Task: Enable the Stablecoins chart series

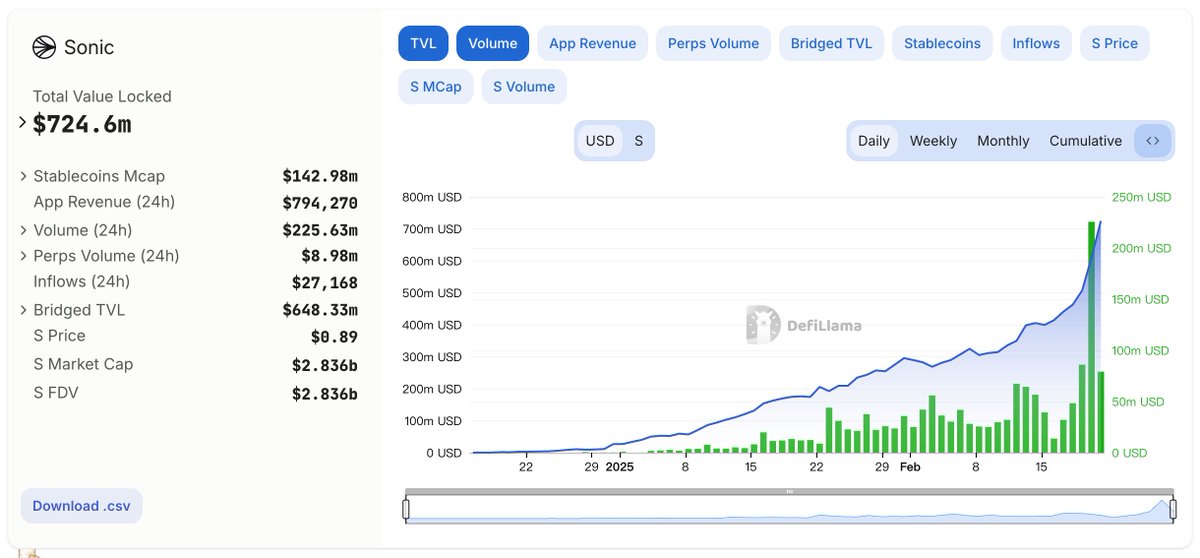Action: pos(942,43)
